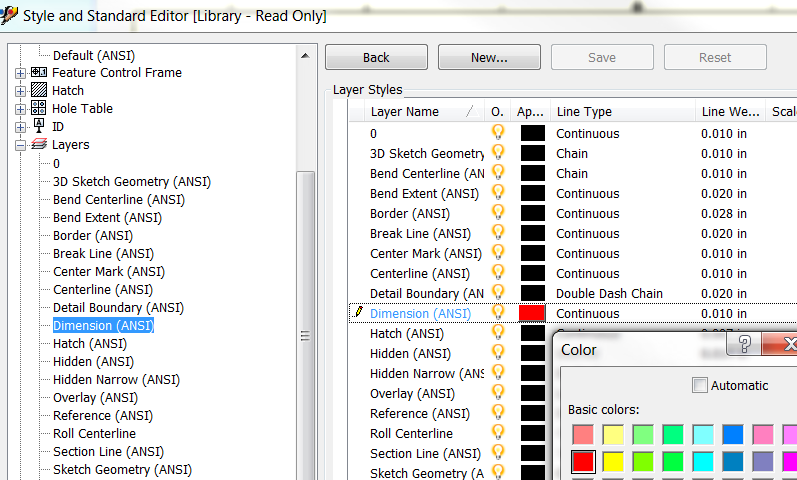Select Bend Centerline (ANSI) tree item

coord(119,199)
